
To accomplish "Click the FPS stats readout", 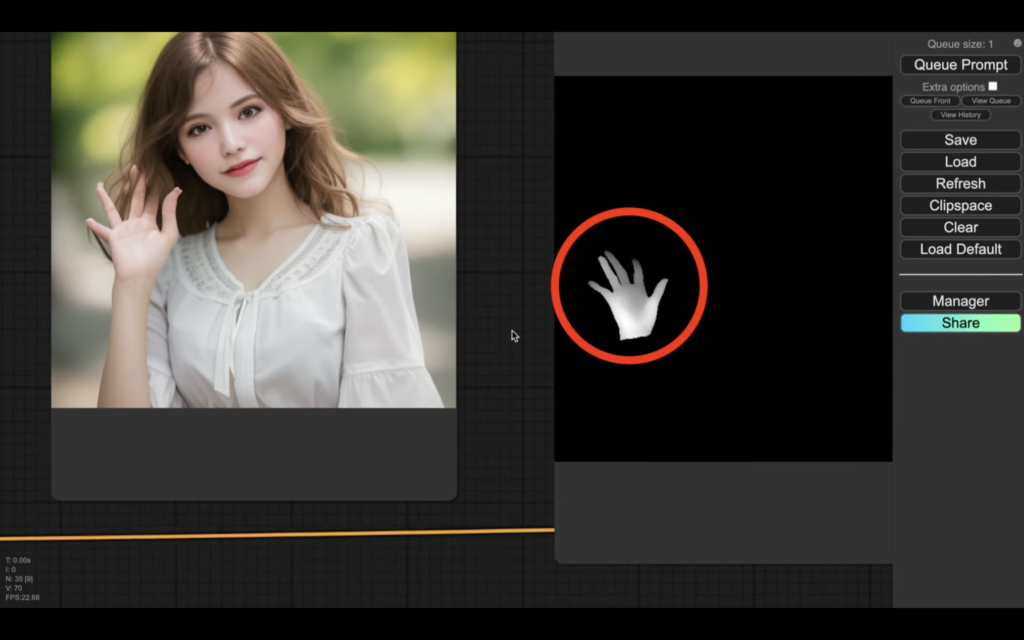I will tap(22, 598).
